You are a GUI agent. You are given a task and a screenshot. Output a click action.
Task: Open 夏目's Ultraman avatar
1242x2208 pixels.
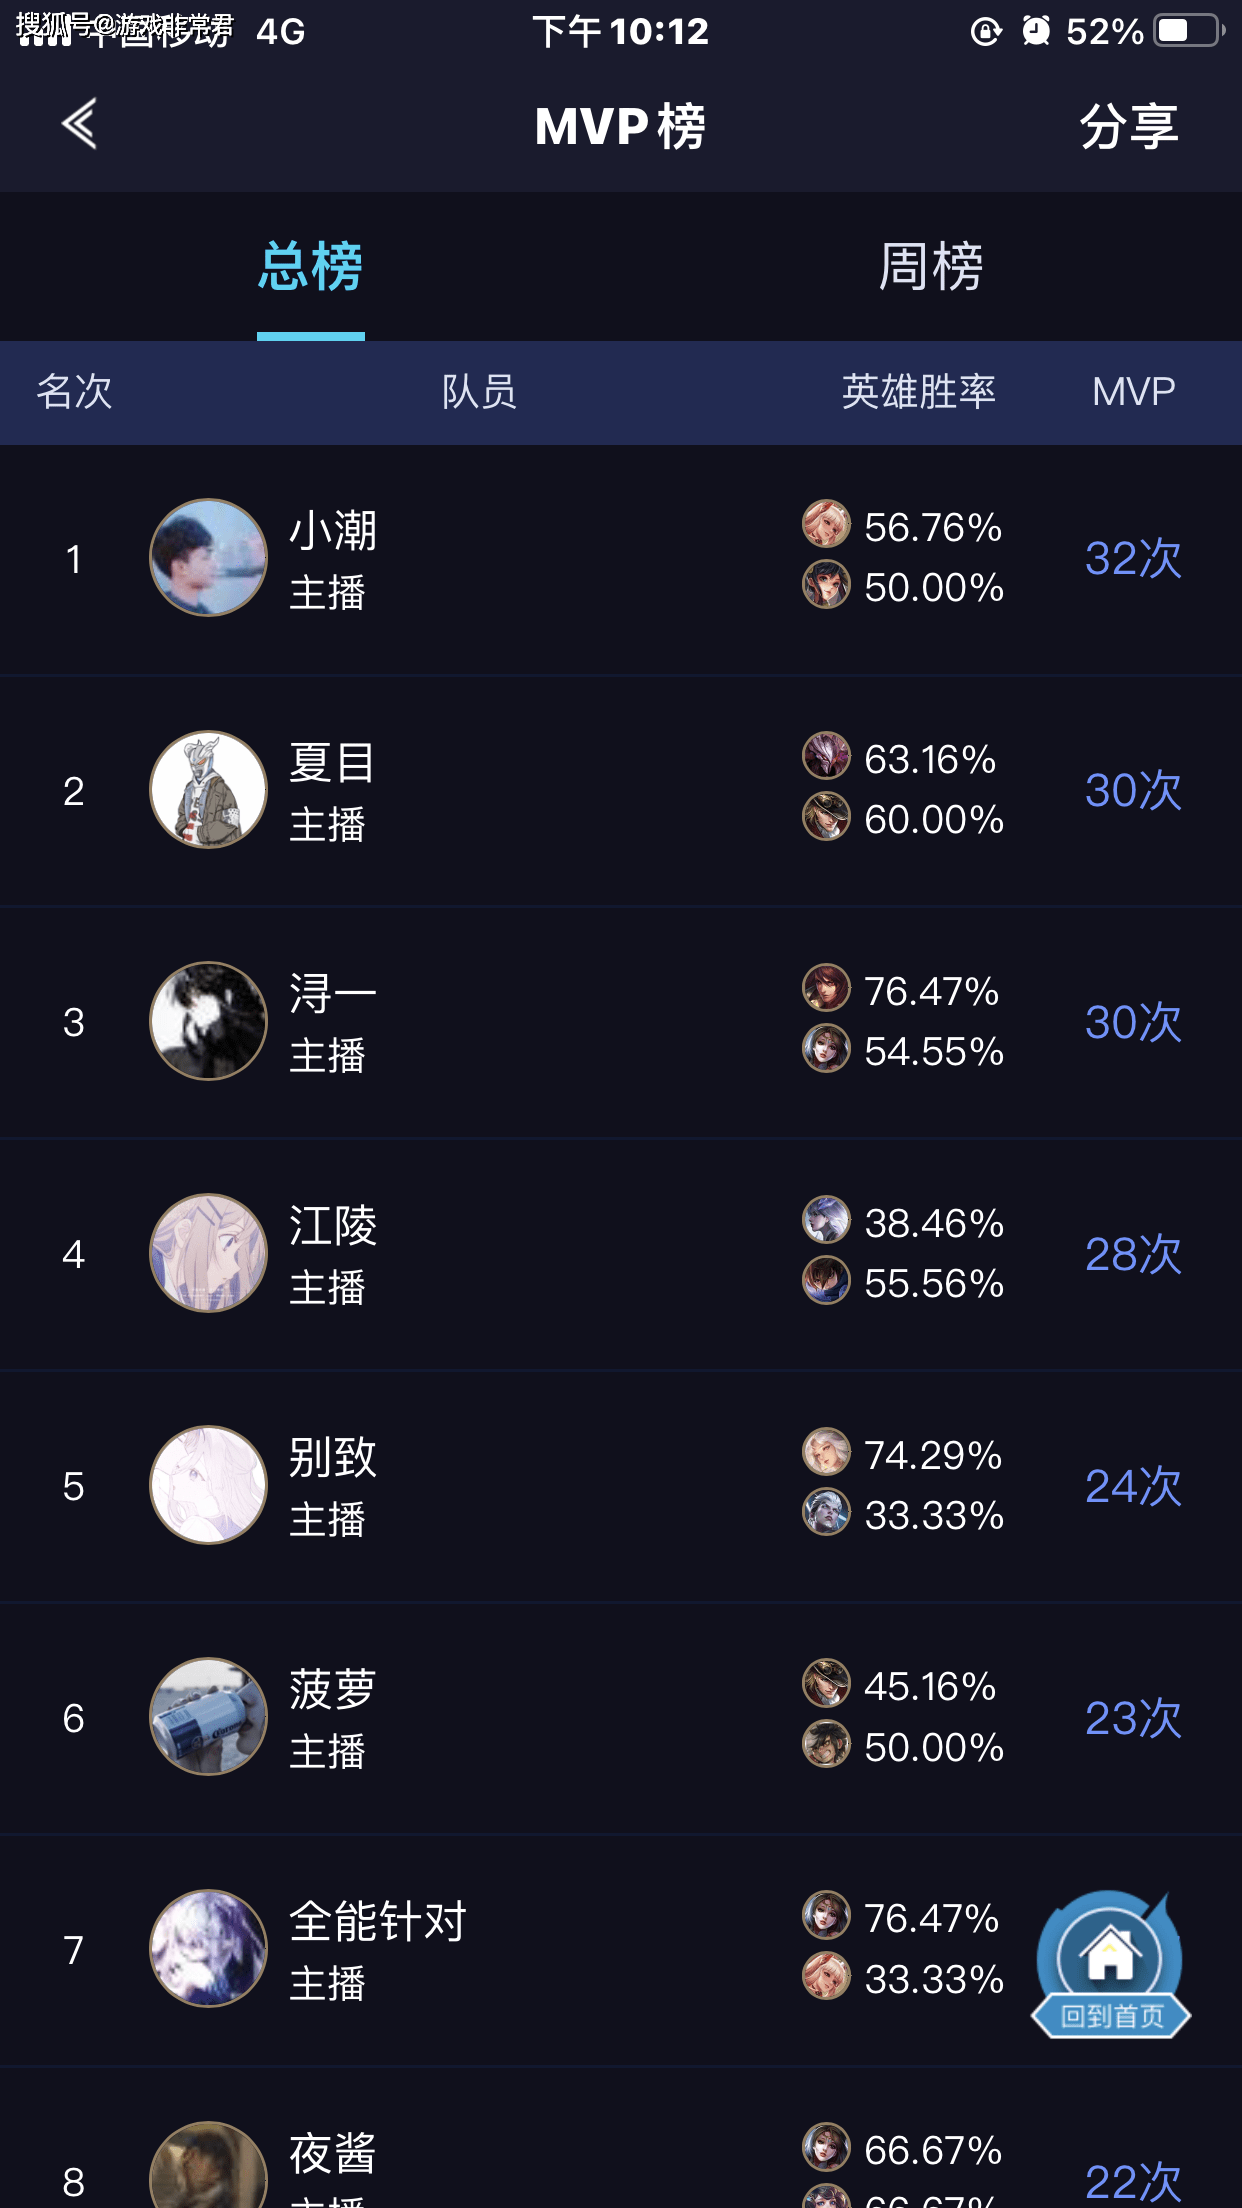pos(208,789)
